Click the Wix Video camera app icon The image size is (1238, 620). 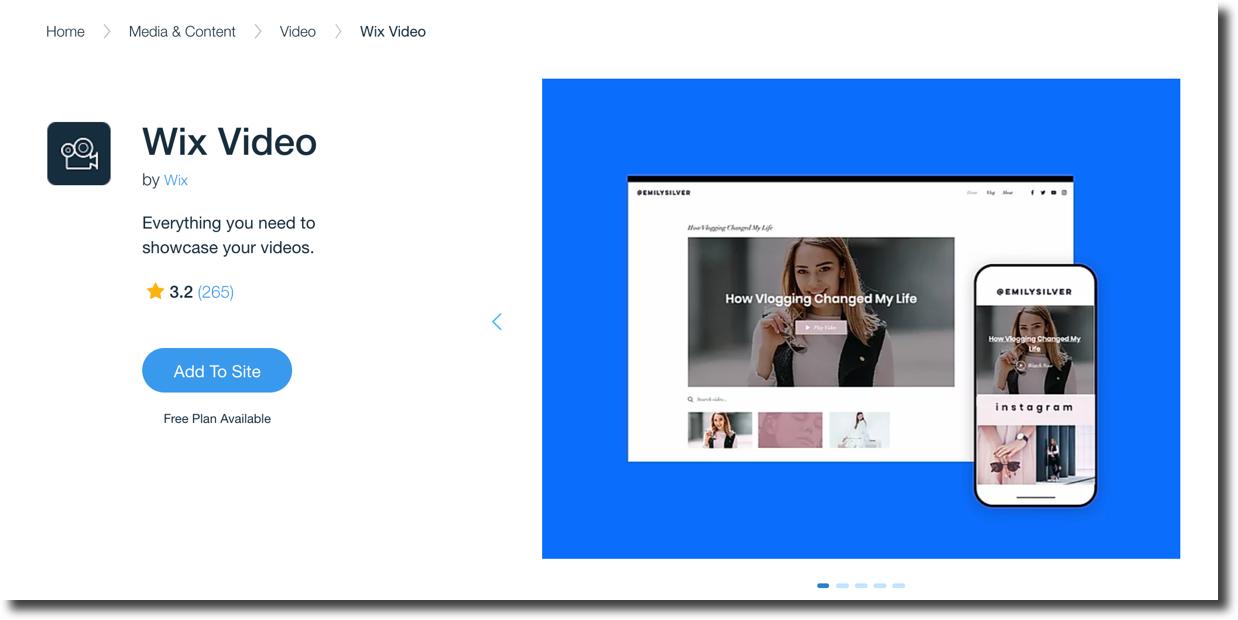coord(79,154)
